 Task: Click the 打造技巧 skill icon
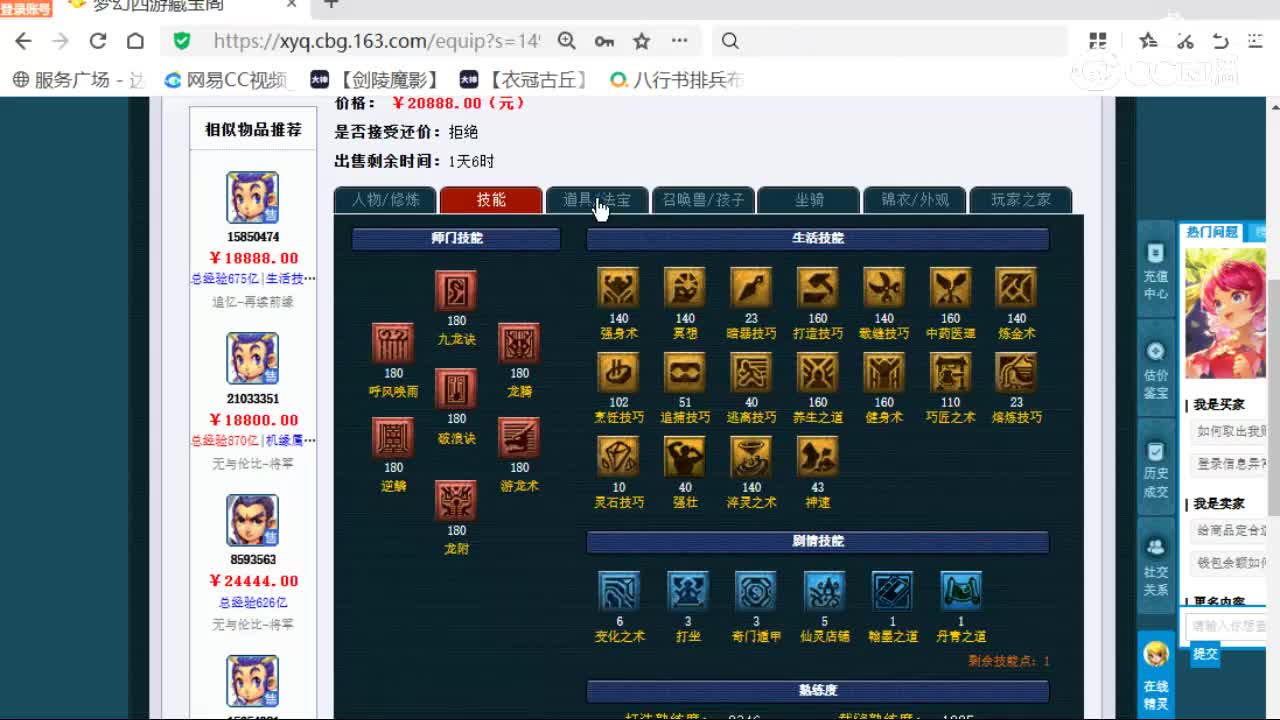(816, 290)
